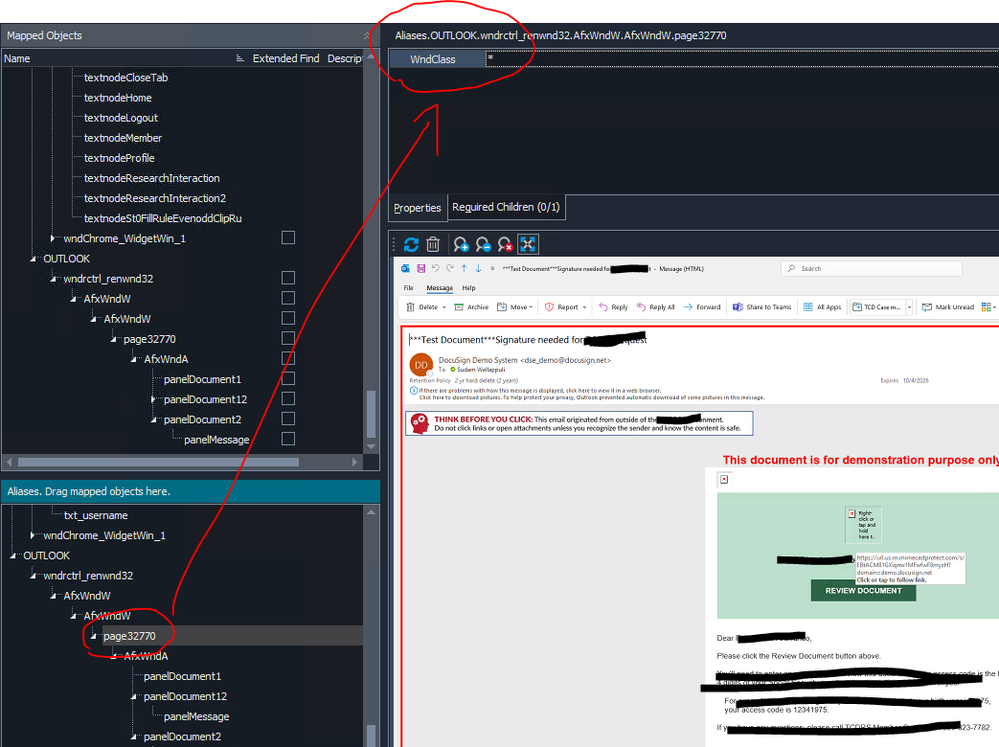The height and width of the screenshot is (747, 999).
Task: Click the Archive button in Outlook ribbon
Action: 471,307
